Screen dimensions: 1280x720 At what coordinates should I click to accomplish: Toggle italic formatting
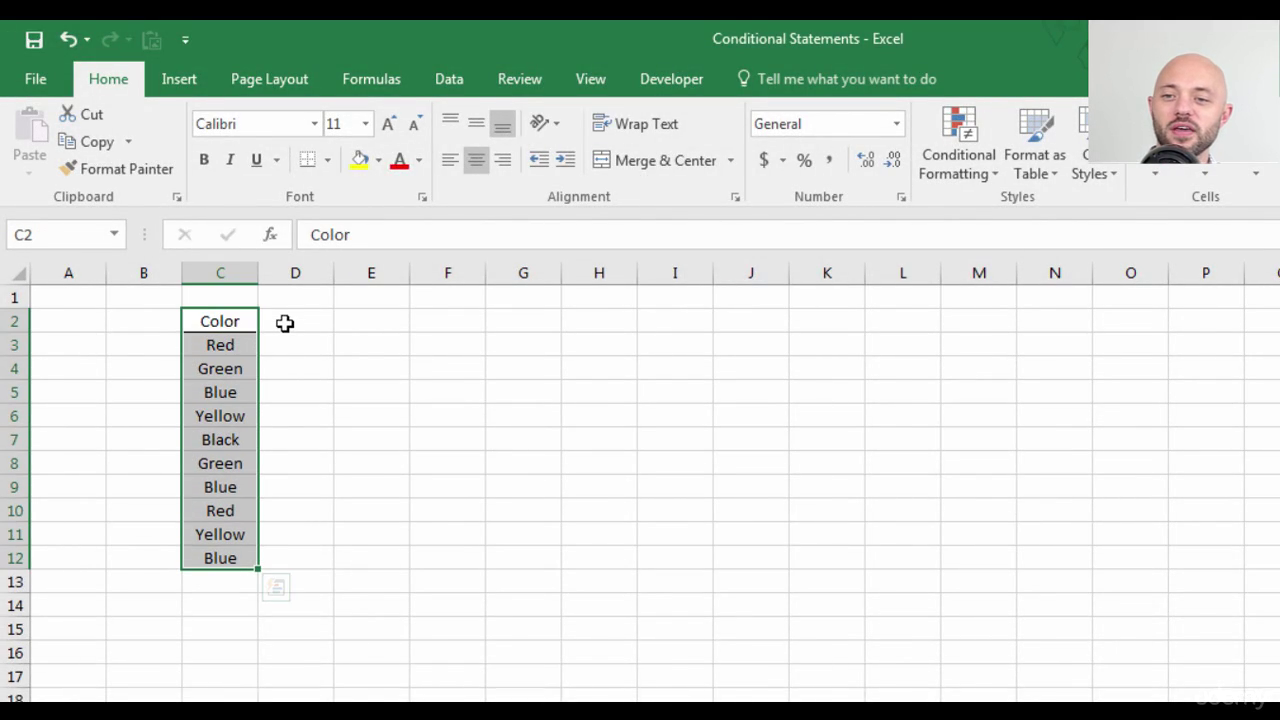coord(230,159)
